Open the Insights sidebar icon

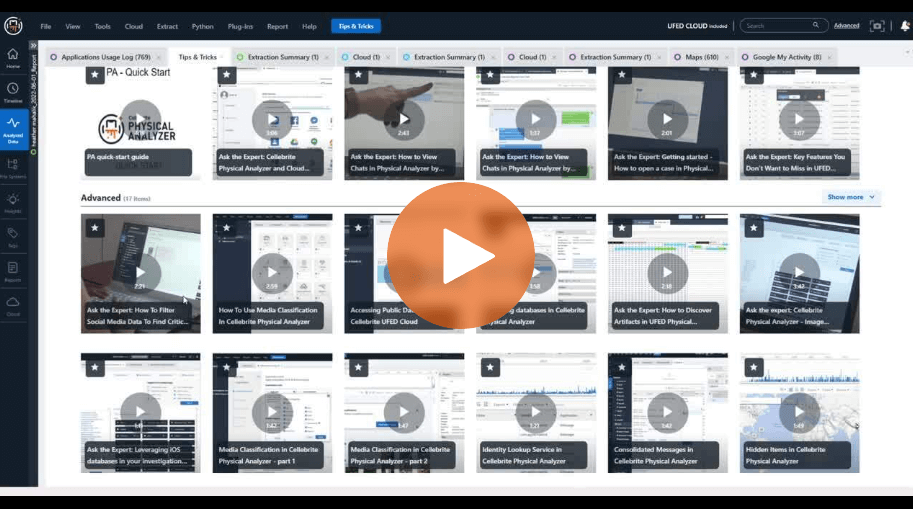pyautogui.click(x=13, y=203)
